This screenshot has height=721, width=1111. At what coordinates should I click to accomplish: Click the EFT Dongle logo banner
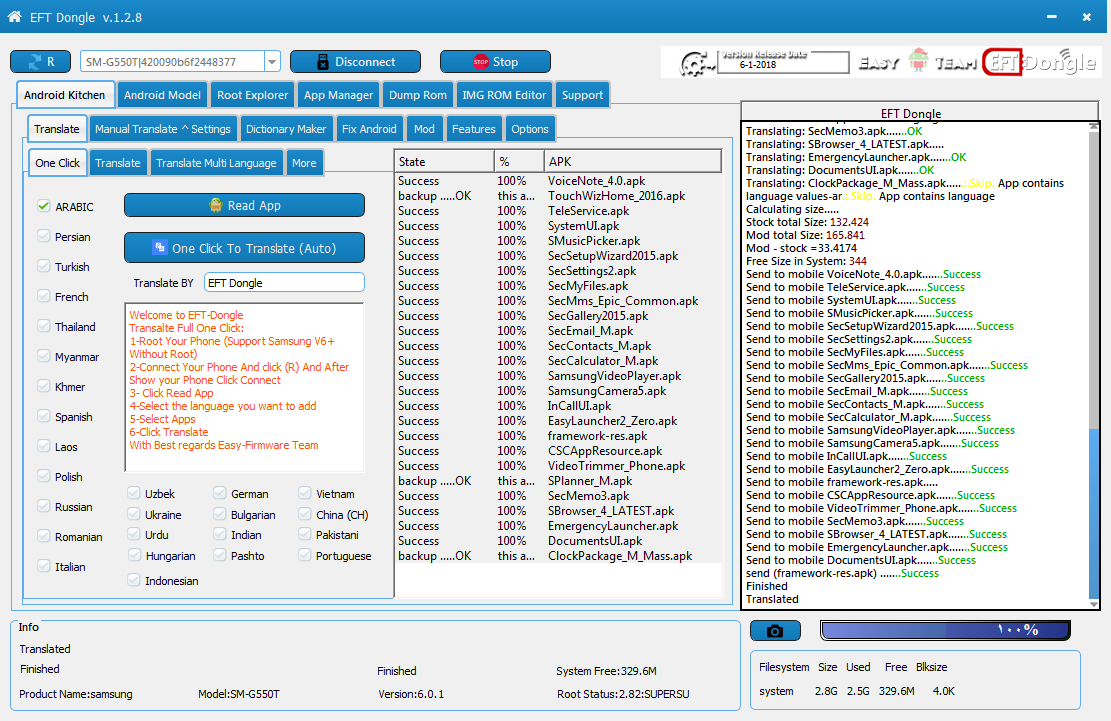1039,62
